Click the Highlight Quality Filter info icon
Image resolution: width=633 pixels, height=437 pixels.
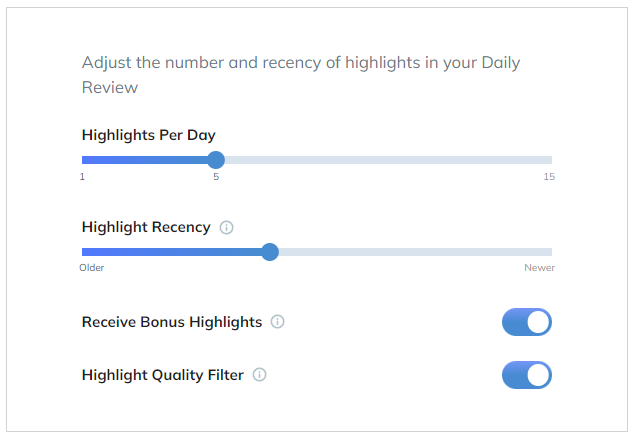tap(260, 375)
